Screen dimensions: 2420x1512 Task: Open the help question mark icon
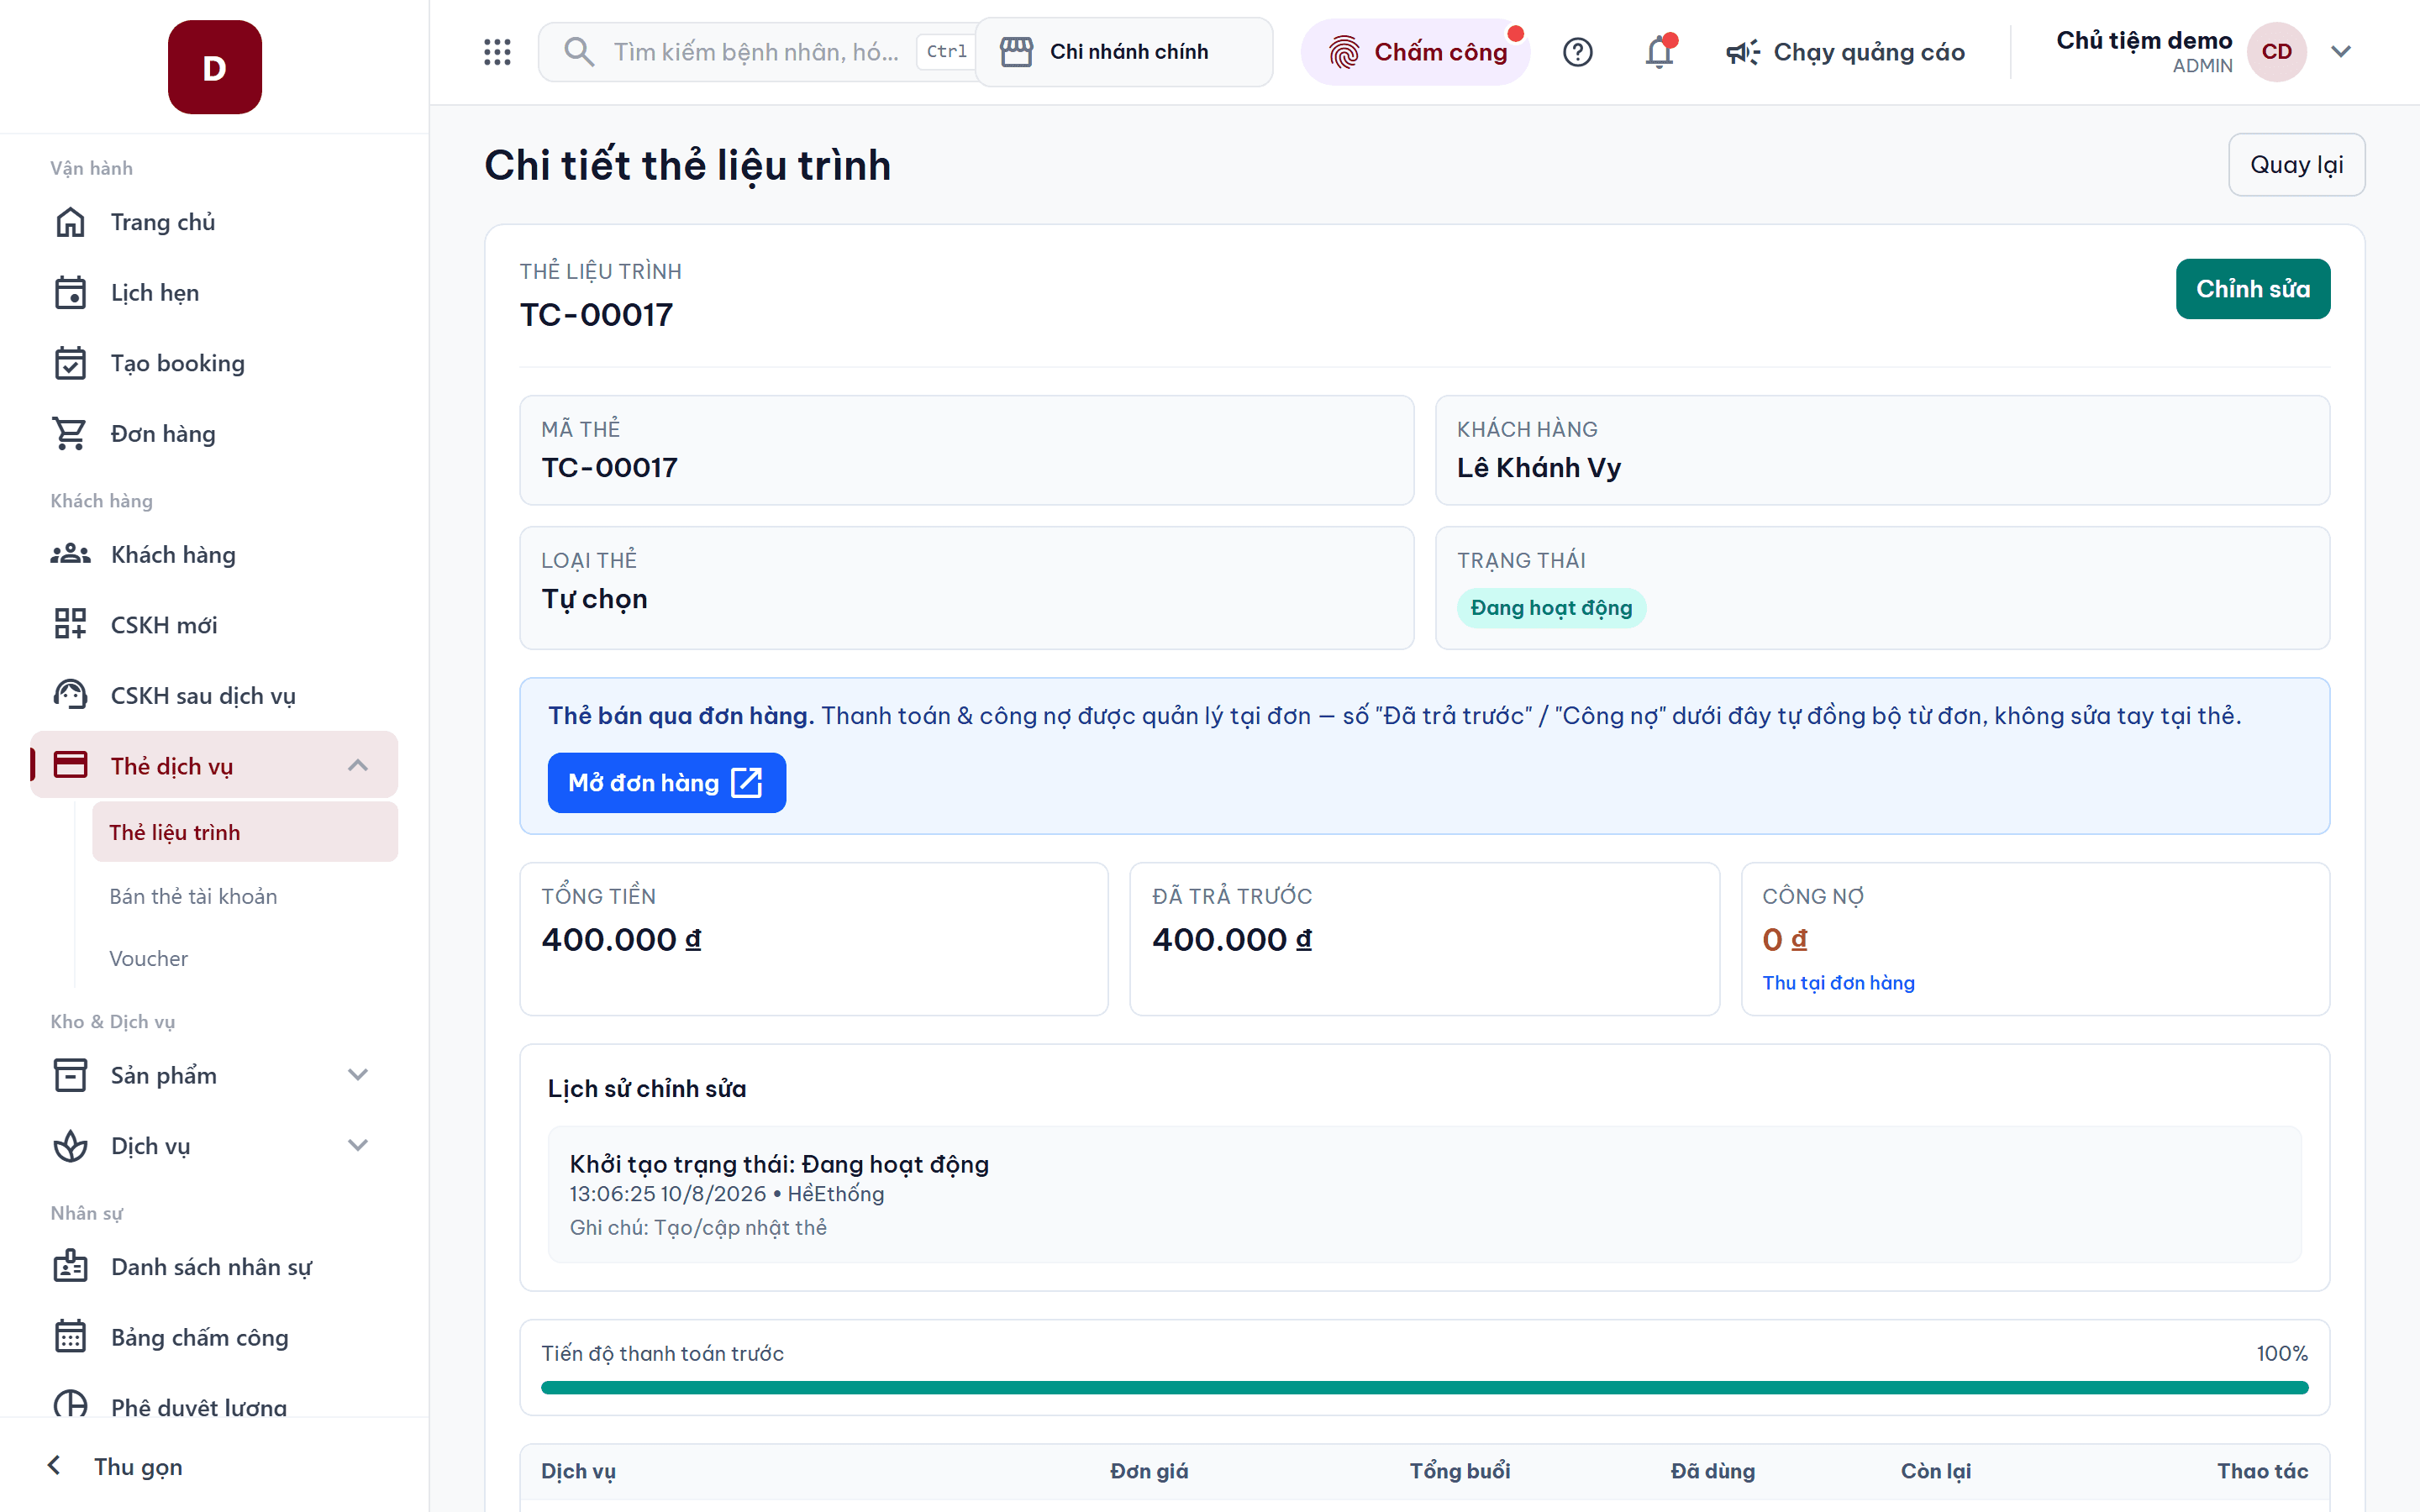click(x=1577, y=52)
